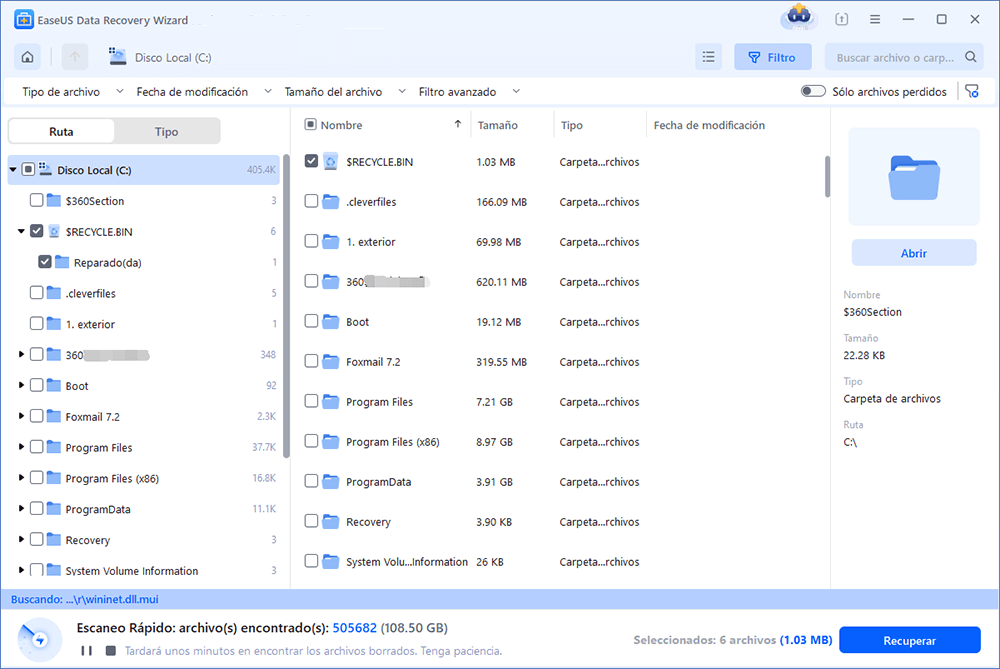
Task: Reset filters with the funnel icon
Action: click(972, 92)
